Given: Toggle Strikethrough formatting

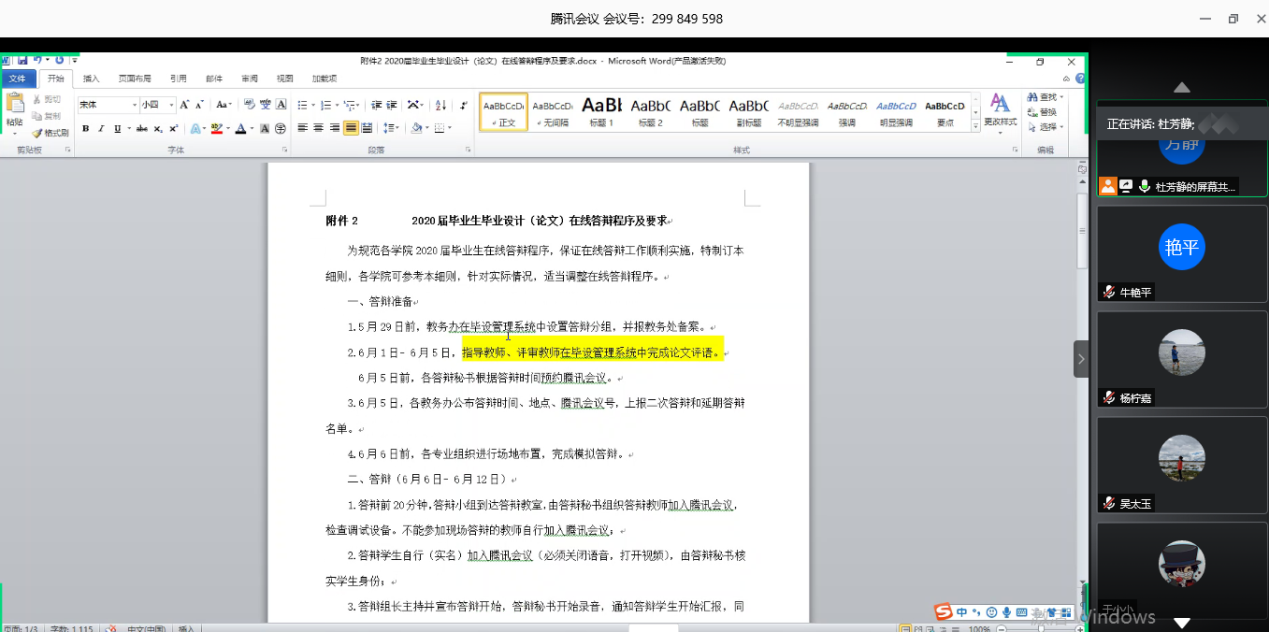Looking at the screenshot, I should click(x=142, y=129).
